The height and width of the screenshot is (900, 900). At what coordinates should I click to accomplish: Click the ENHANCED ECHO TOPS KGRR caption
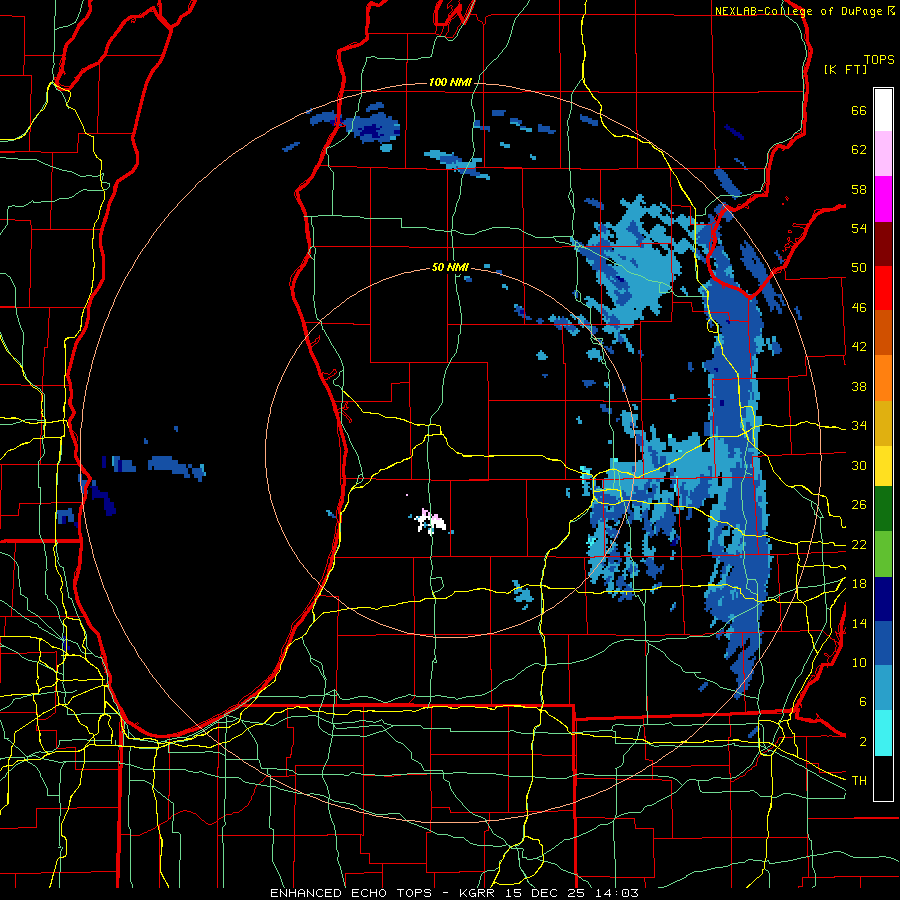click(x=454, y=893)
